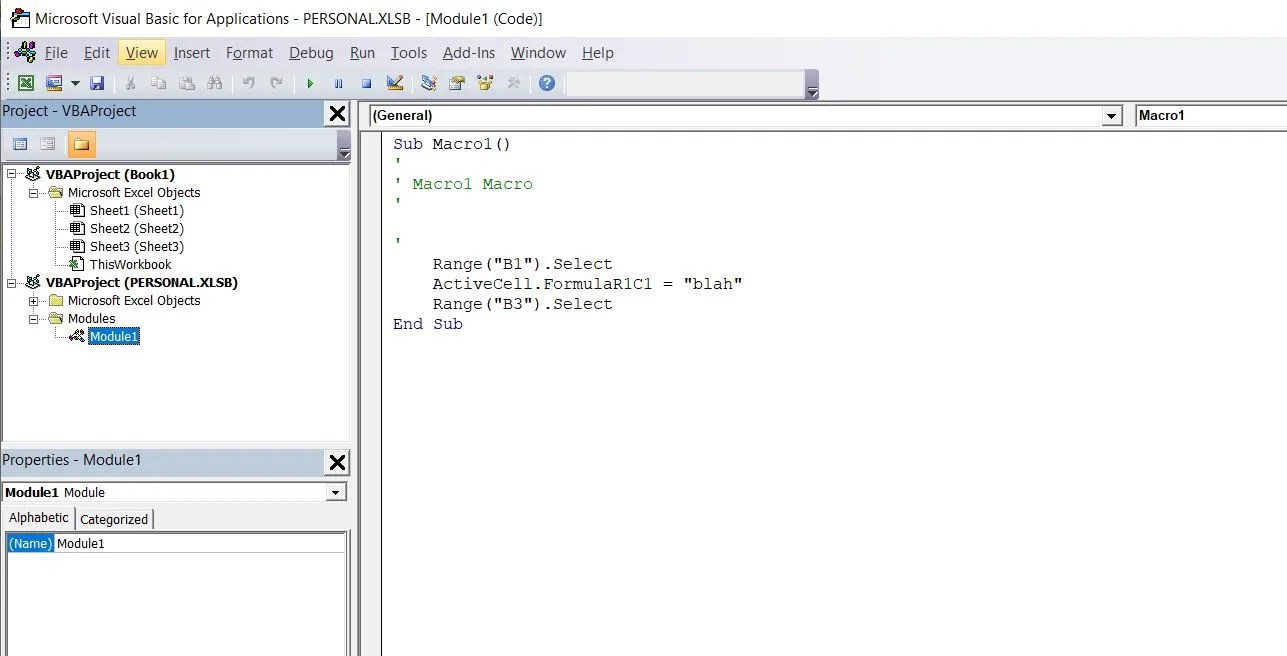The width and height of the screenshot is (1287, 656).
Task: Select ThisWorkbook in project tree
Action: 130,265
